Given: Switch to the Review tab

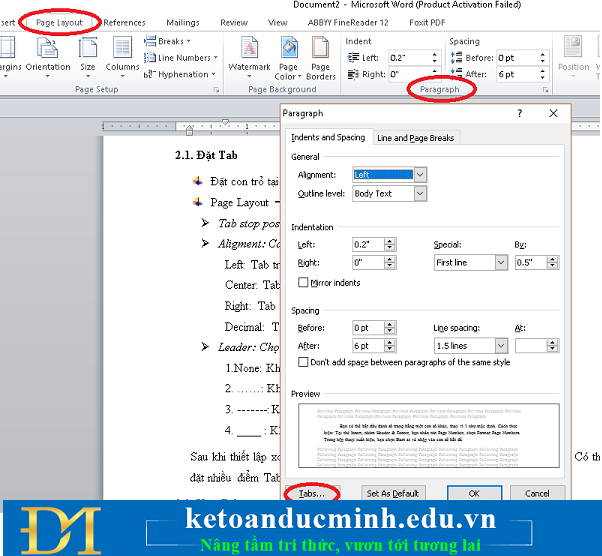Looking at the screenshot, I should pos(234,22).
